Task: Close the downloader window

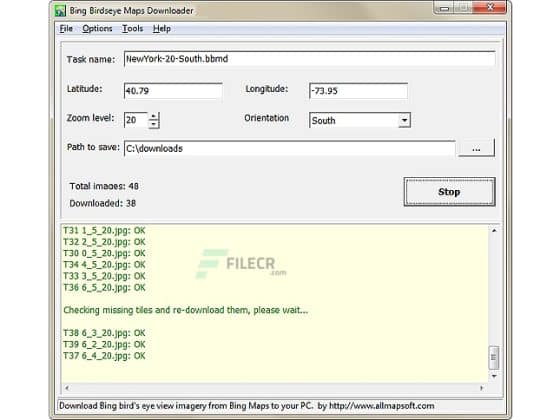Action: [x=490, y=7]
